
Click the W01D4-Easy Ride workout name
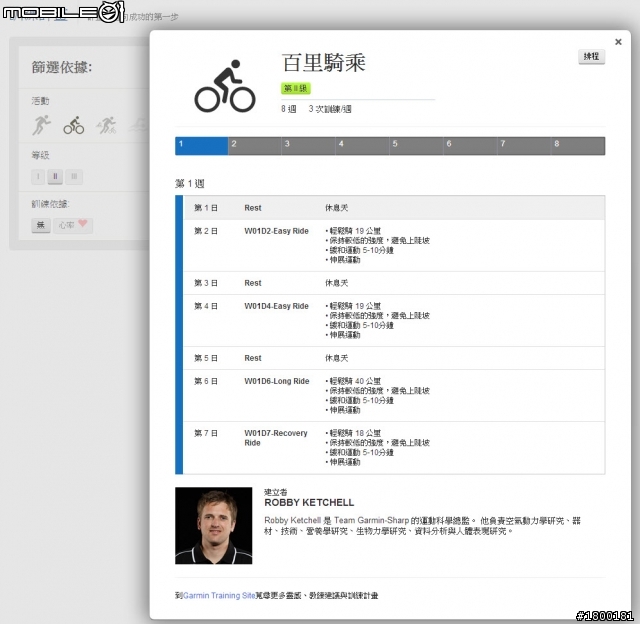(276, 306)
